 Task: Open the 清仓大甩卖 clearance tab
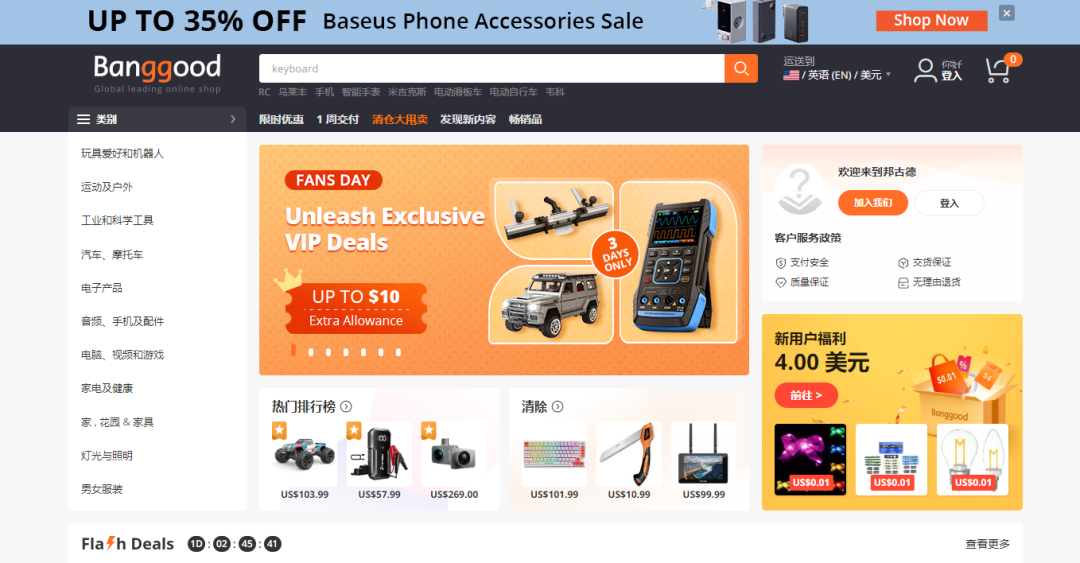coord(399,119)
